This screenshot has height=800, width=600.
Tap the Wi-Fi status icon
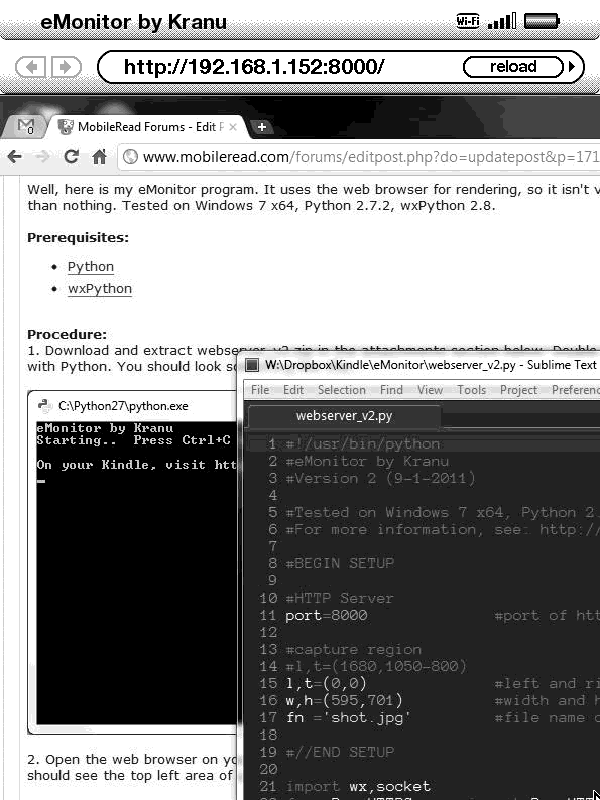click(467, 21)
